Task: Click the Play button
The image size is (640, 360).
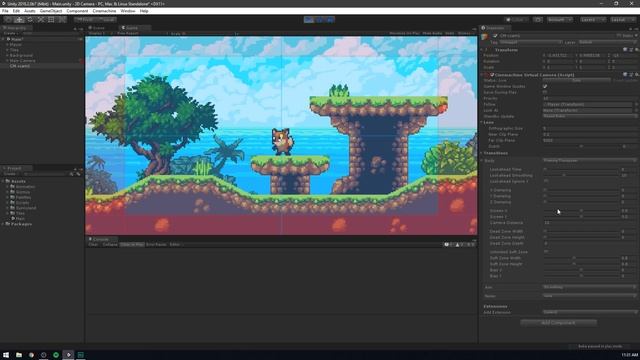Action: click(x=309, y=20)
